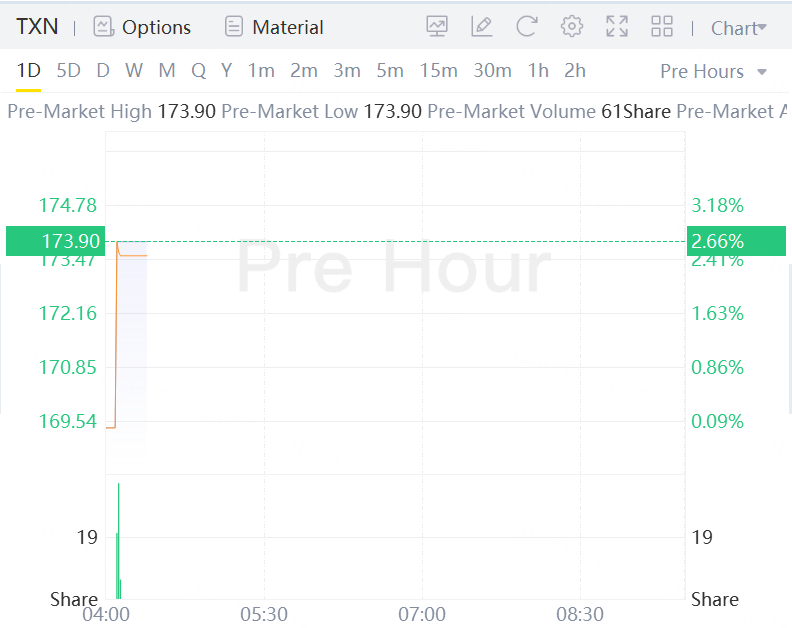Select the 30m interval
Screen dimensions: 792x628
(492, 70)
